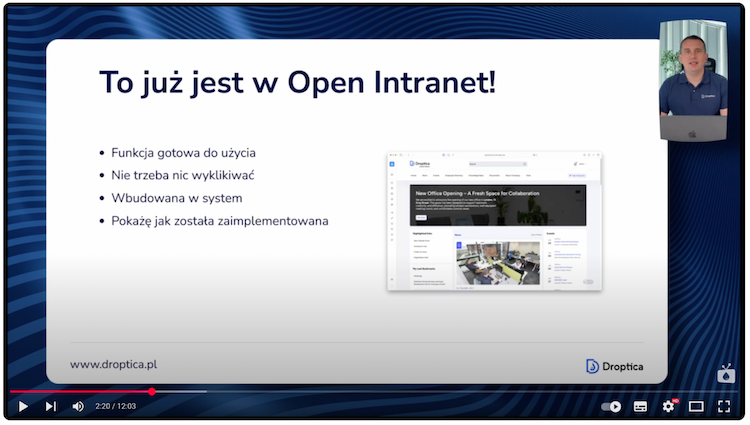Click the 2:20 / 12:03 time display
The image size is (750, 425).
115,406
